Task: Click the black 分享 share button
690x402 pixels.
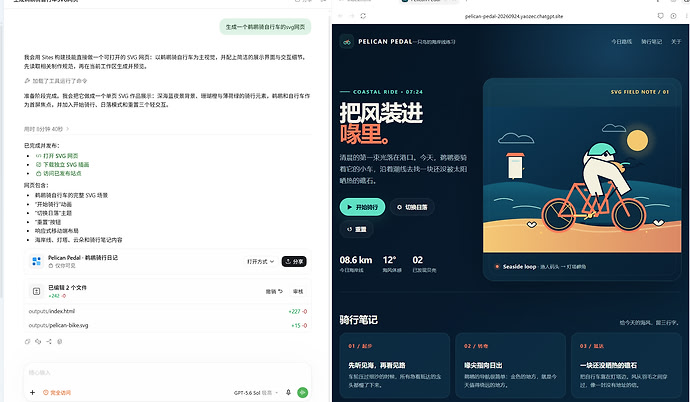Action: pos(294,261)
